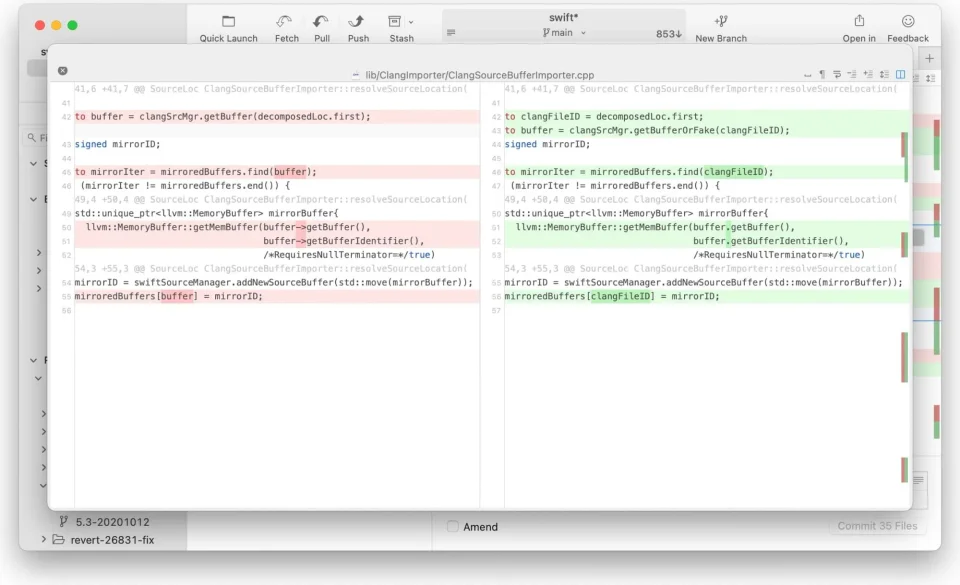Click the added line containing getBufferOrFake(clangFileID)
The image size is (960, 585).
pos(705,130)
